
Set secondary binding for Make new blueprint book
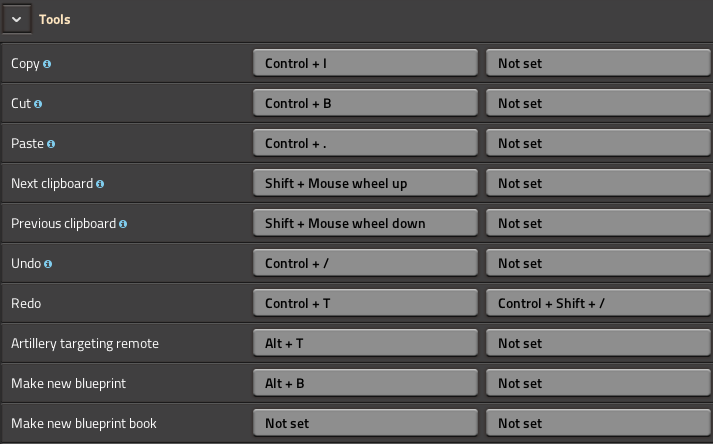[x=598, y=423]
